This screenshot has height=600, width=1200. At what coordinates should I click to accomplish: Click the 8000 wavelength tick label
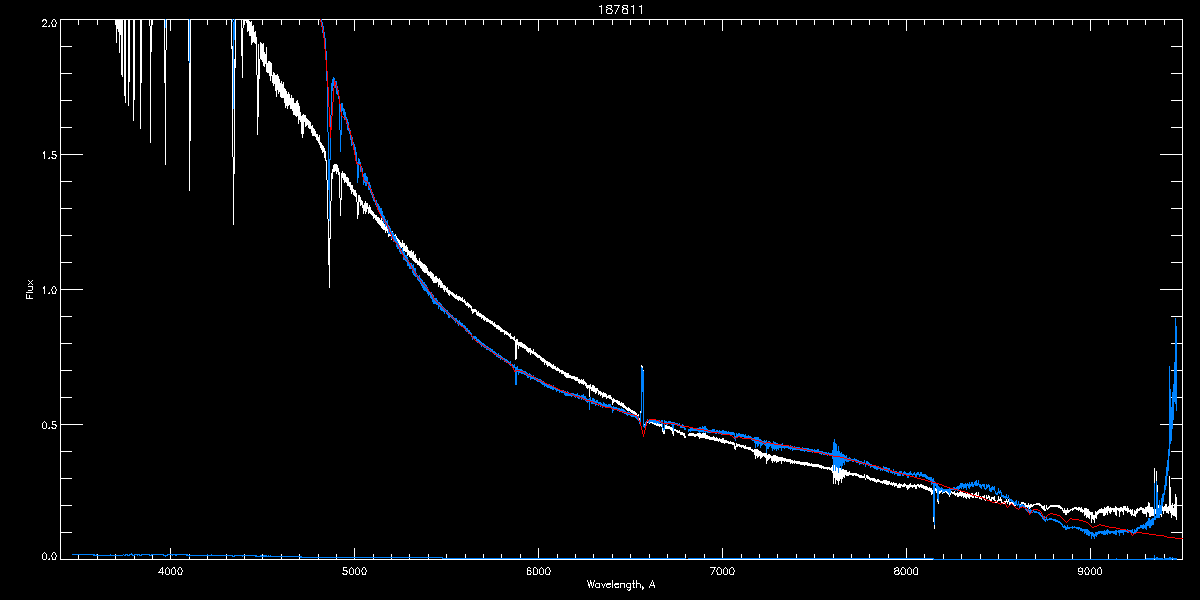tap(906, 571)
